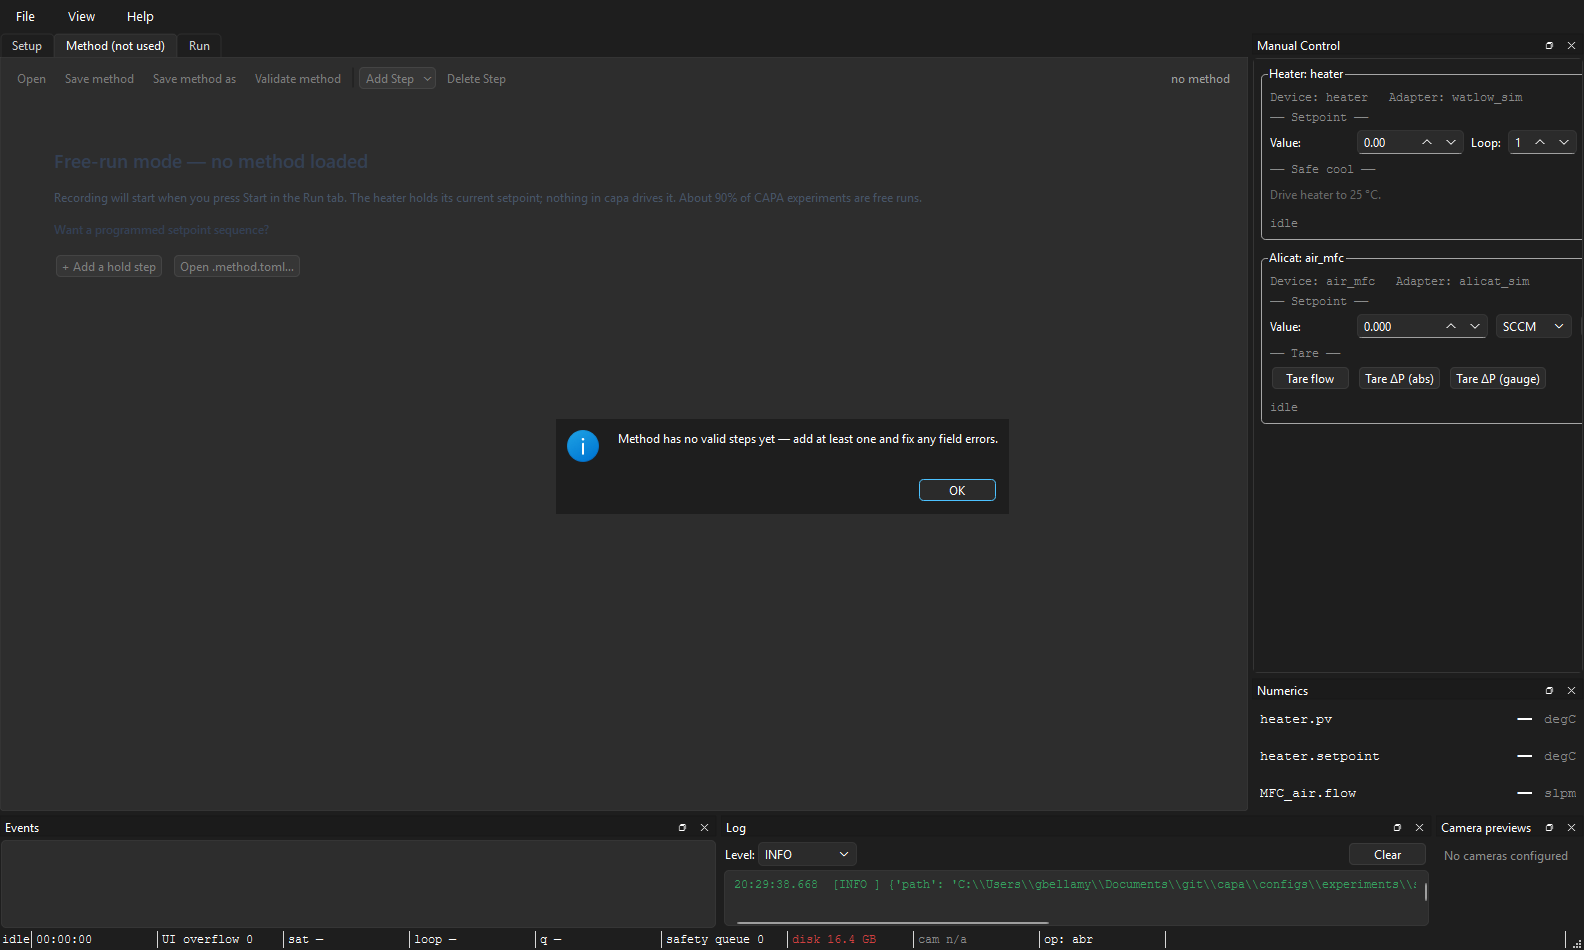Increase heater setpoint value with up arrow

[1427, 143]
